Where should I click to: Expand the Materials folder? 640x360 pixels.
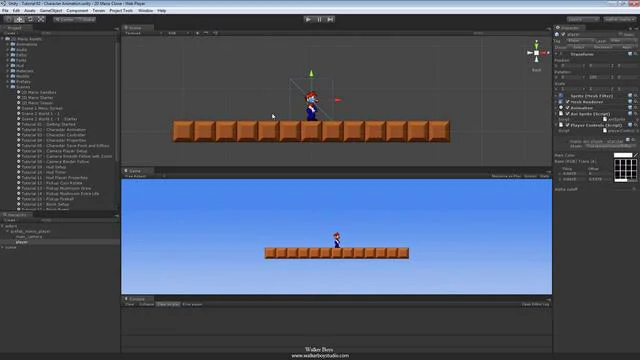pos(8,71)
